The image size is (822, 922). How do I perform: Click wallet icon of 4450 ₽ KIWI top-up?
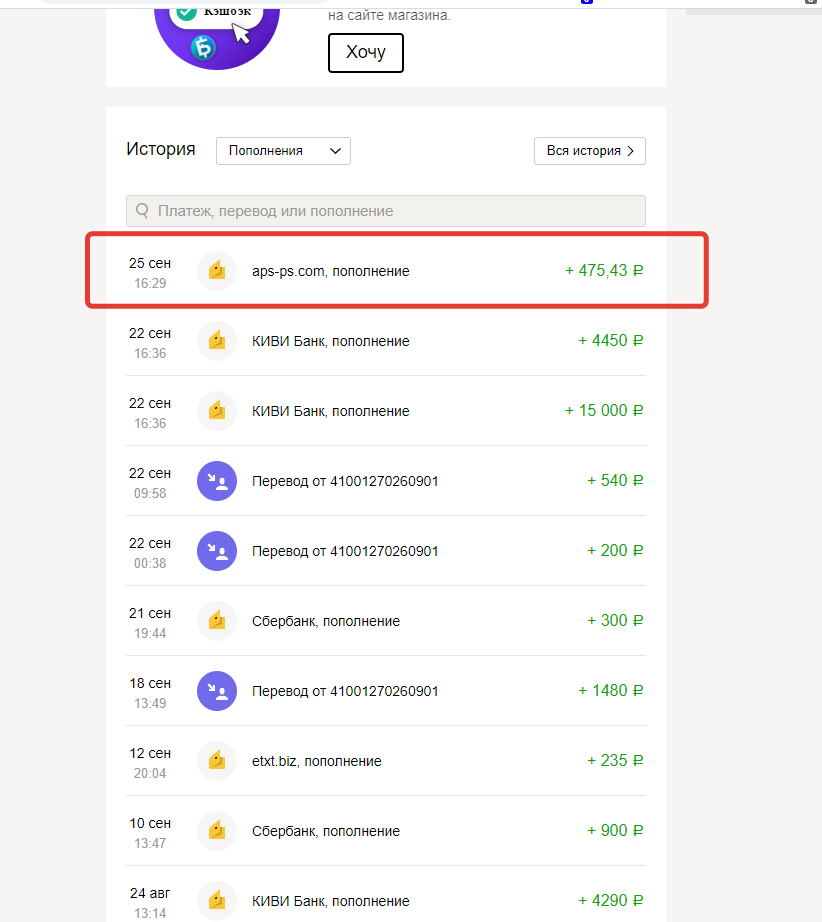point(217,341)
